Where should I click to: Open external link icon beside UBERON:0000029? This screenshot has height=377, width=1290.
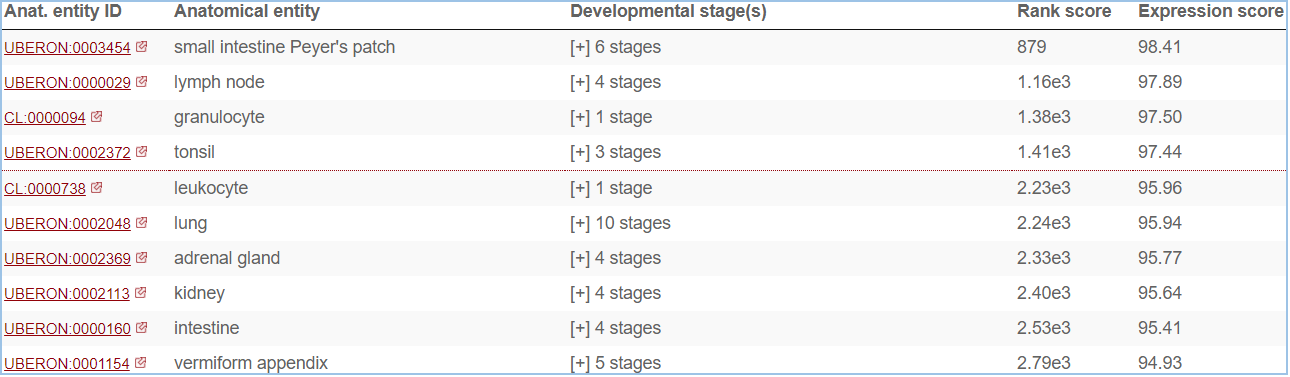pos(142,82)
